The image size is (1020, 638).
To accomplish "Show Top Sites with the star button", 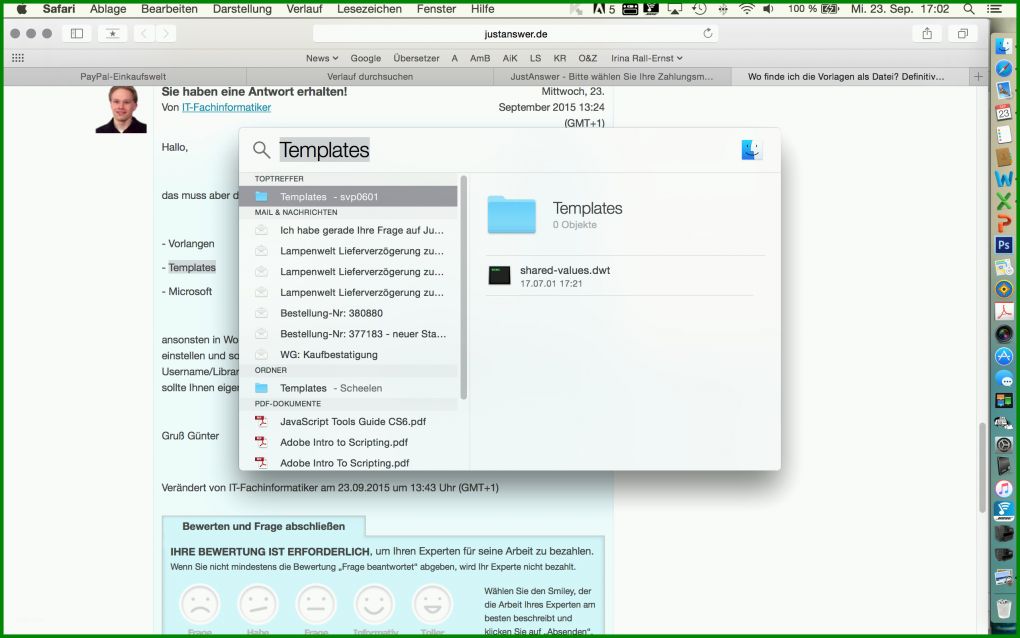I will click(x=113, y=34).
